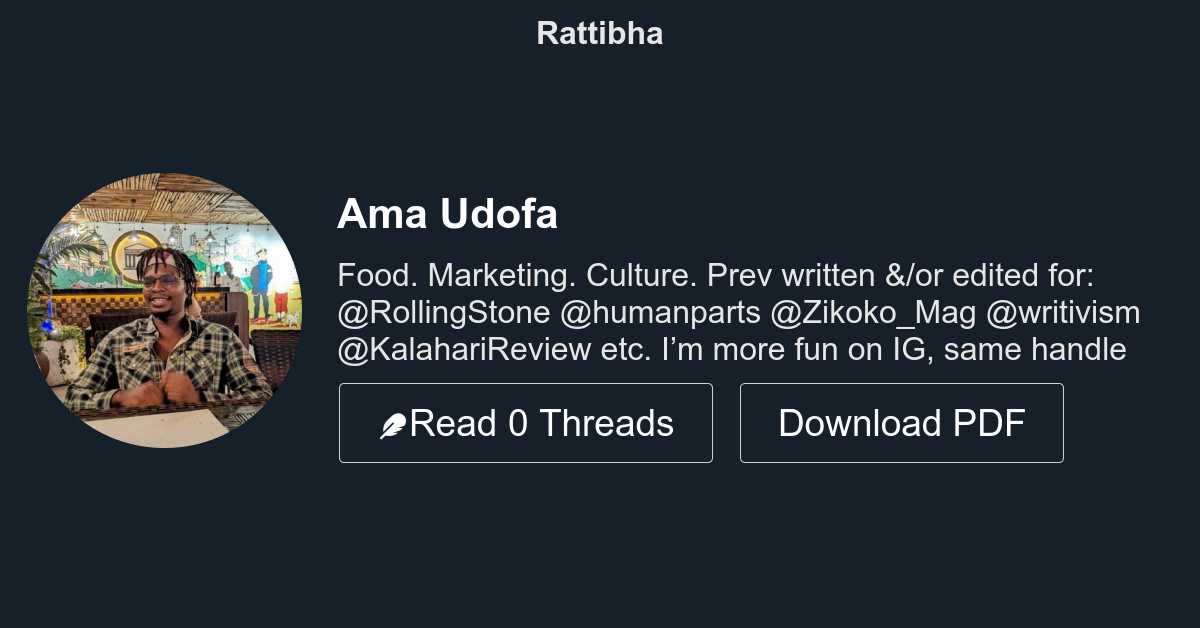1200x628 pixels.
Task: Open Ama Udofa's profile picture
Action: pyautogui.click(x=165, y=307)
